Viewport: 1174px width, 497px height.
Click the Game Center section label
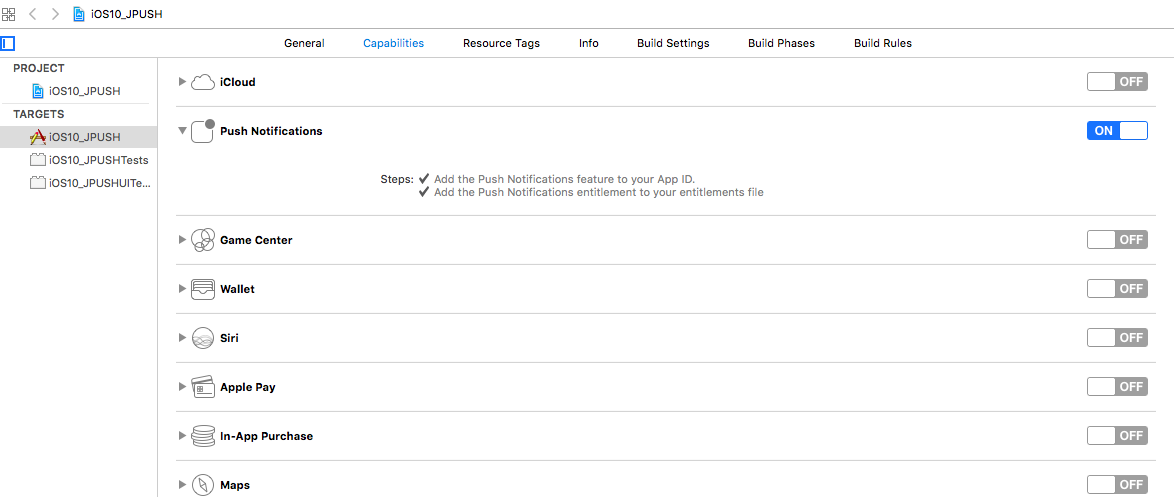pos(256,240)
